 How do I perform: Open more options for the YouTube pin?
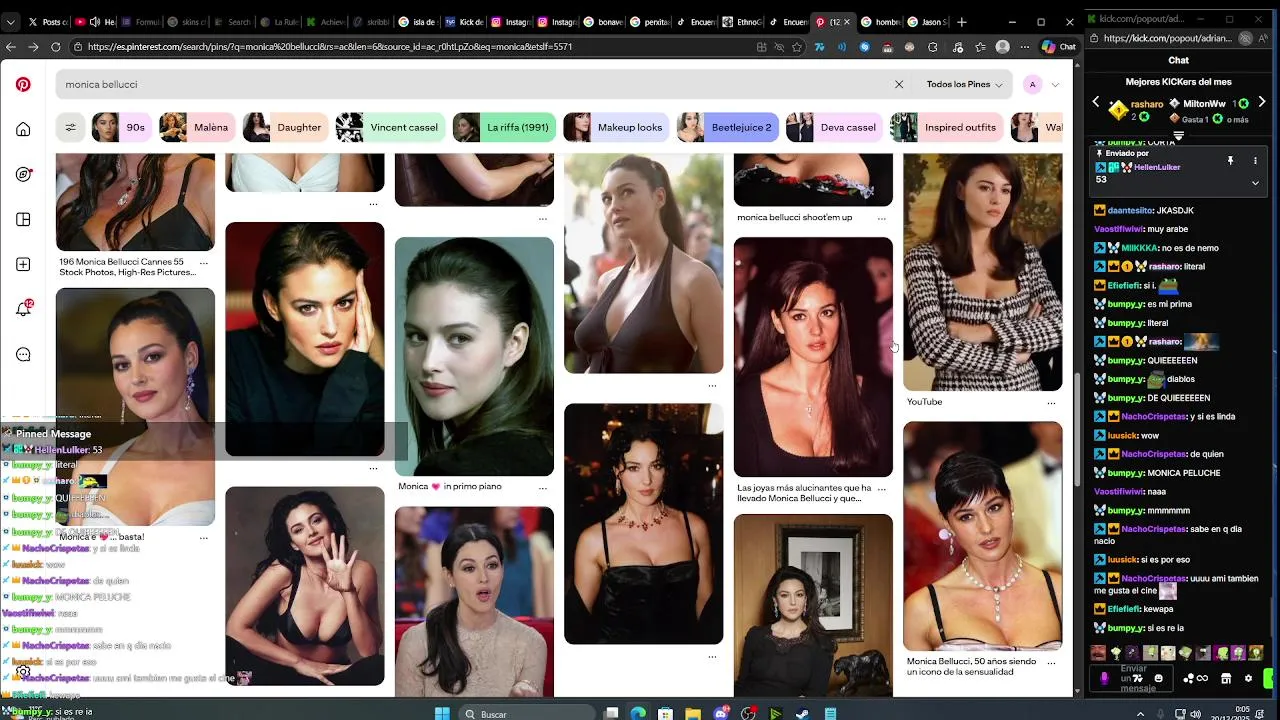1051,402
